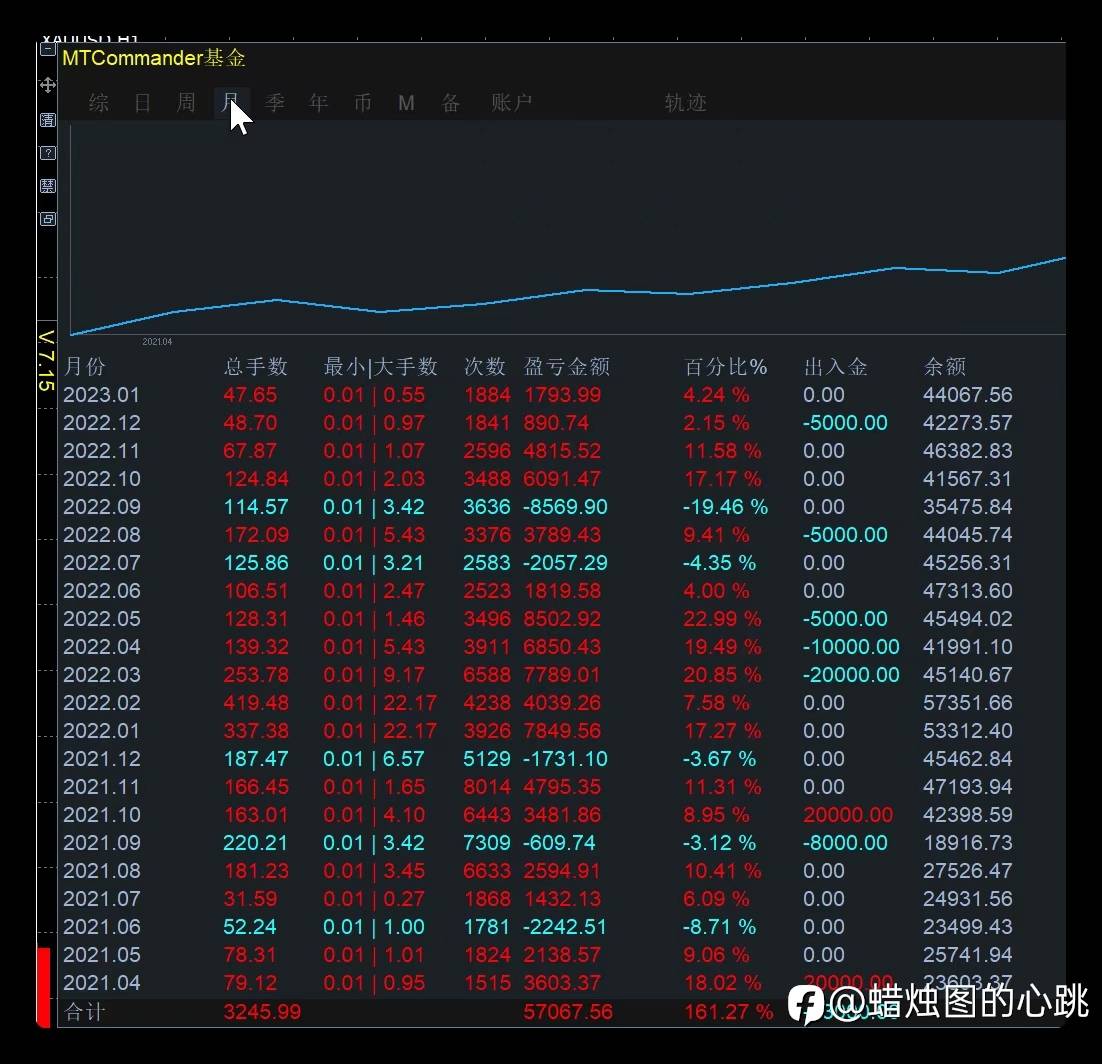Image resolution: width=1102 pixels, height=1064 pixels.
Task: Click the 清 clear icon in the sidebar
Action: click(x=47, y=119)
